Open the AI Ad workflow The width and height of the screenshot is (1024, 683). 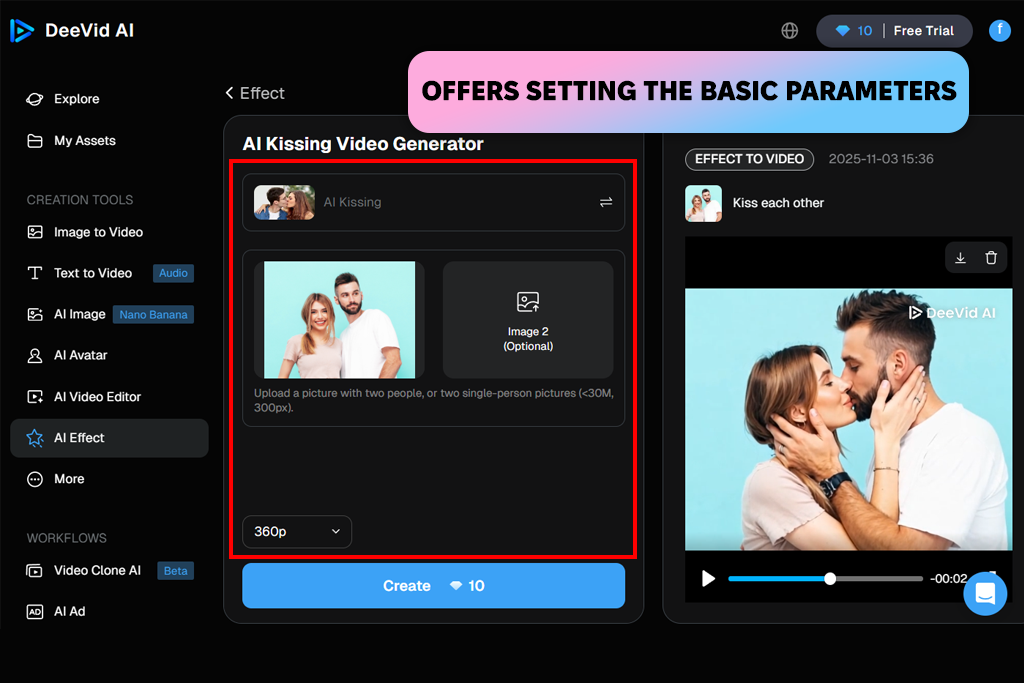69,612
